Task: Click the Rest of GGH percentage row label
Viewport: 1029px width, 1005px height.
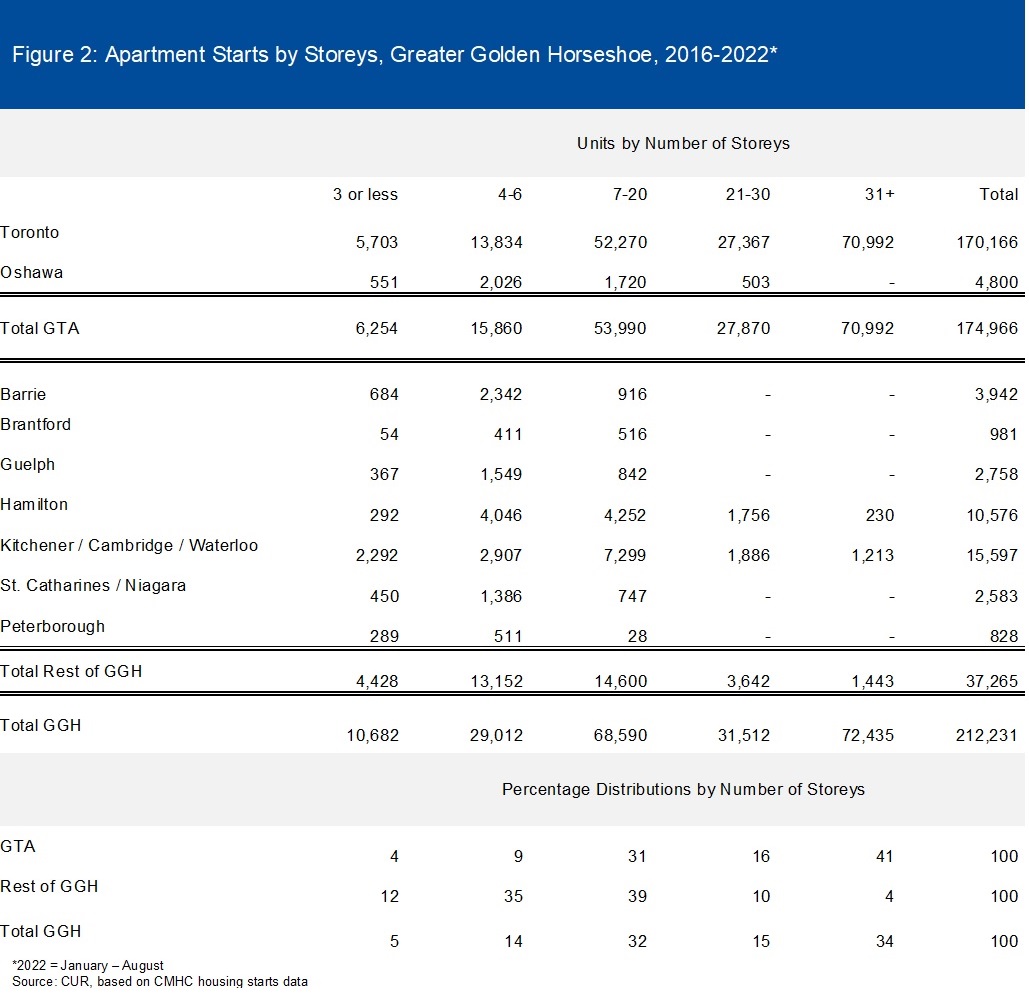Action: 49,886
